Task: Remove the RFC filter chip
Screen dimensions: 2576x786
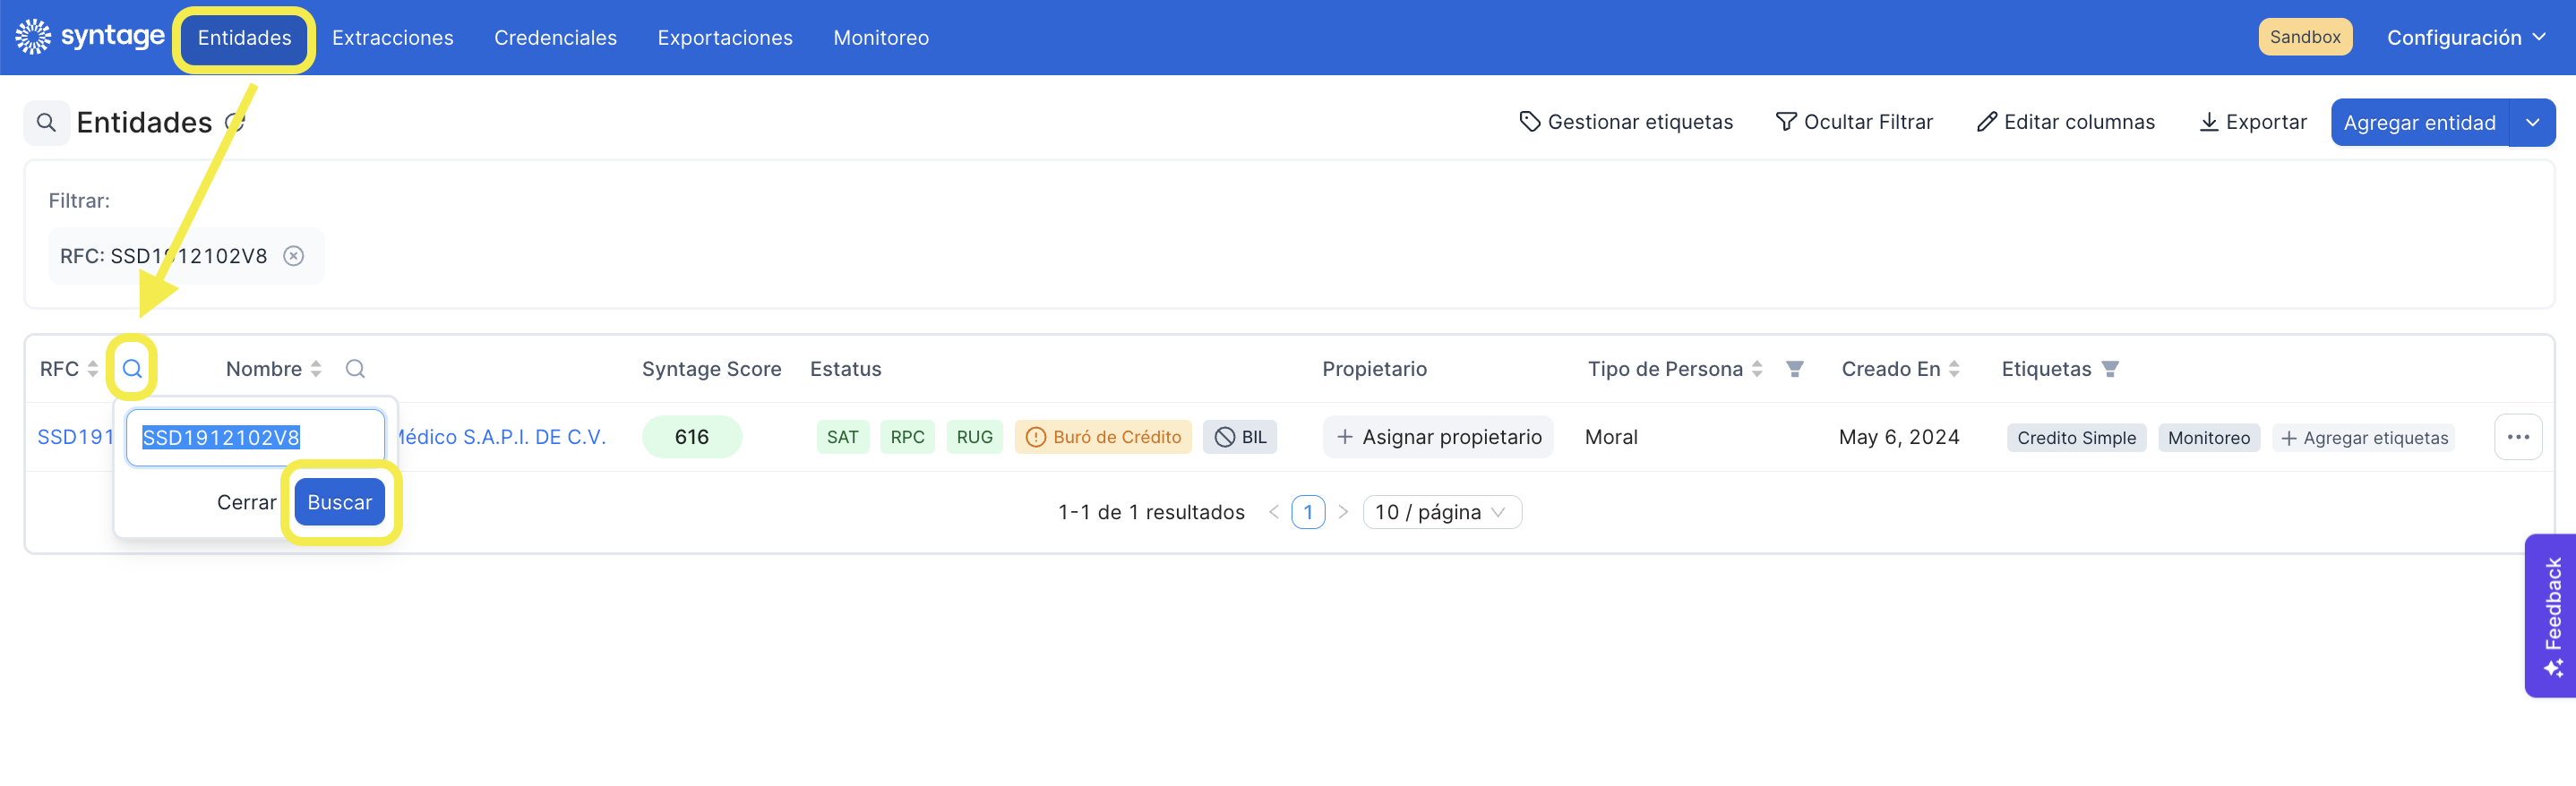Action: (293, 256)
